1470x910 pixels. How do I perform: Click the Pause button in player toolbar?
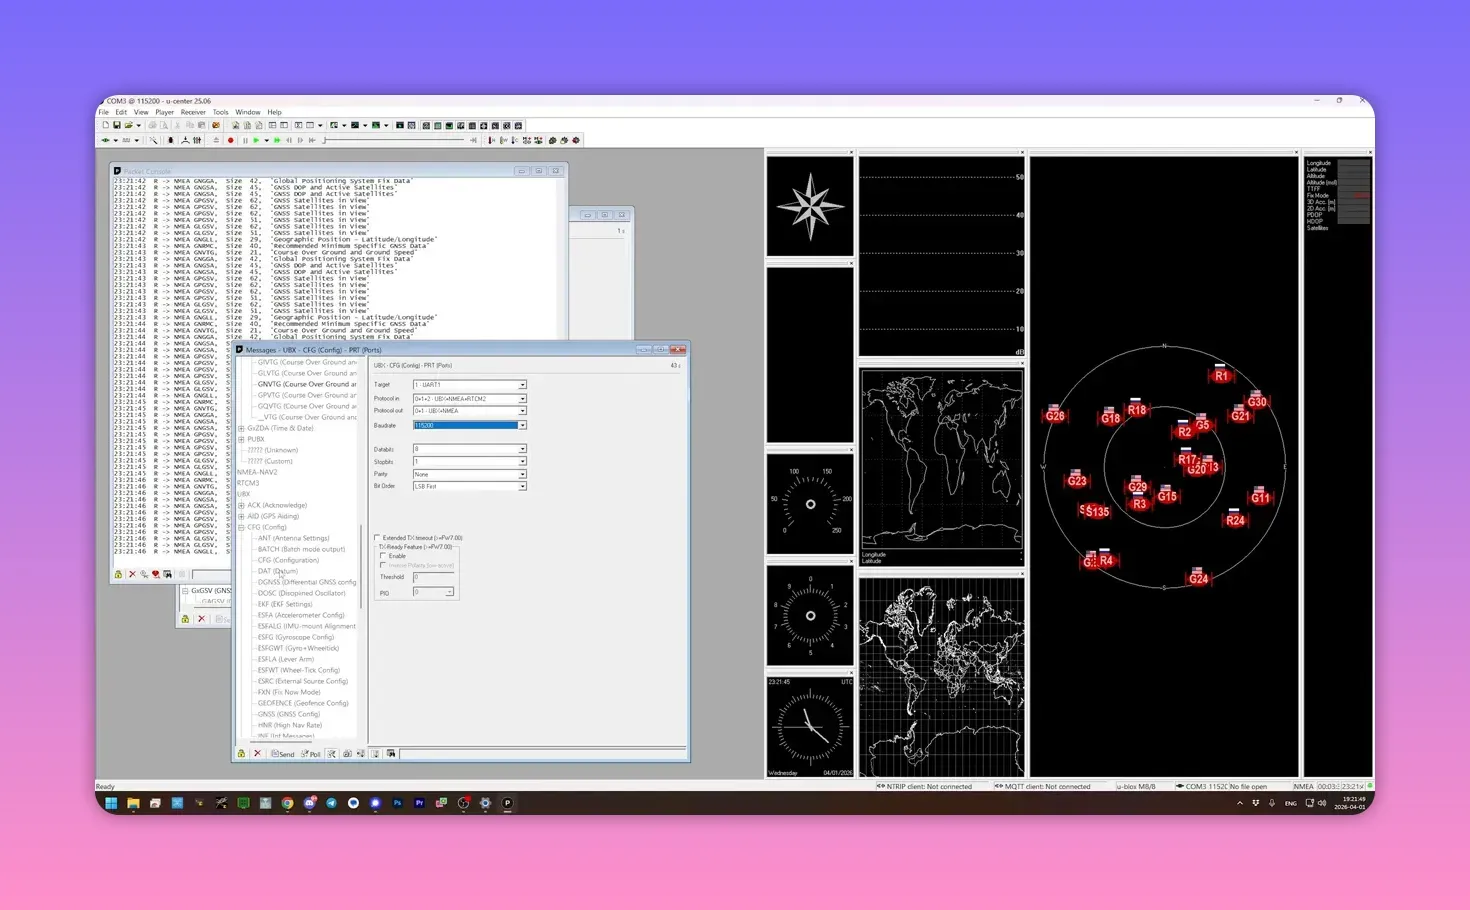point(245,141)
